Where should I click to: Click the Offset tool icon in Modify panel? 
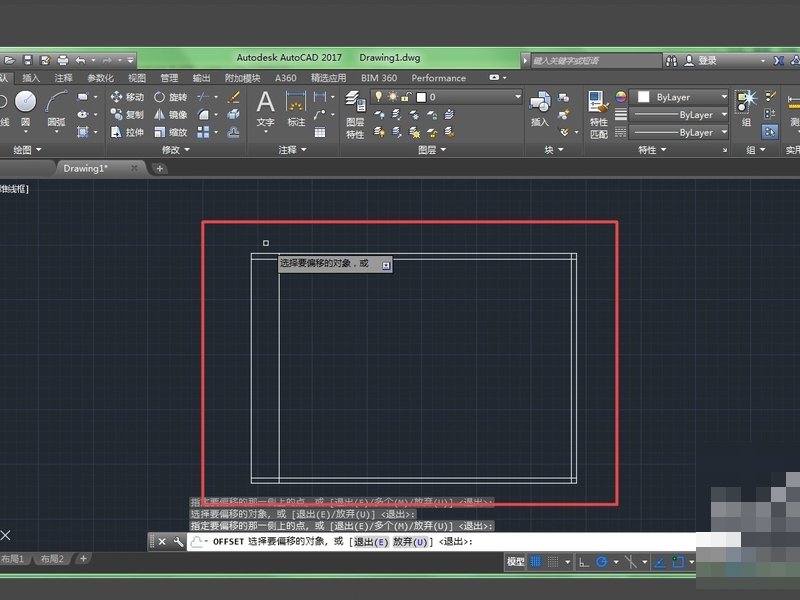(234, 132)
